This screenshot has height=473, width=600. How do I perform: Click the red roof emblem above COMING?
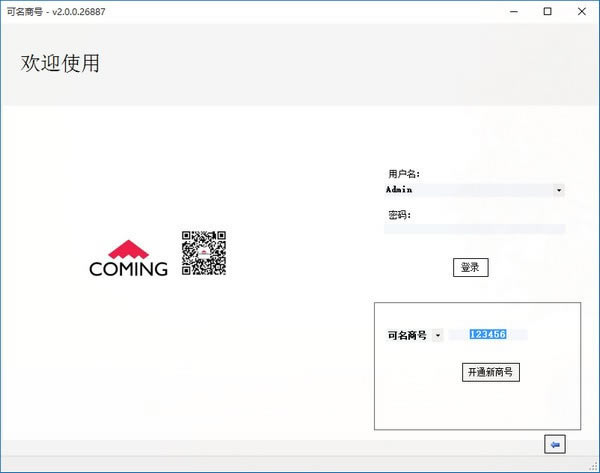[x=128, y=249]
